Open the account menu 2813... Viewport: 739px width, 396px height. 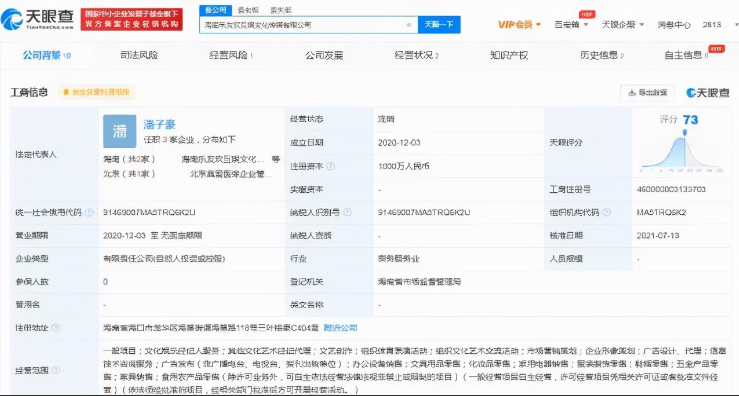click(714, 25)
